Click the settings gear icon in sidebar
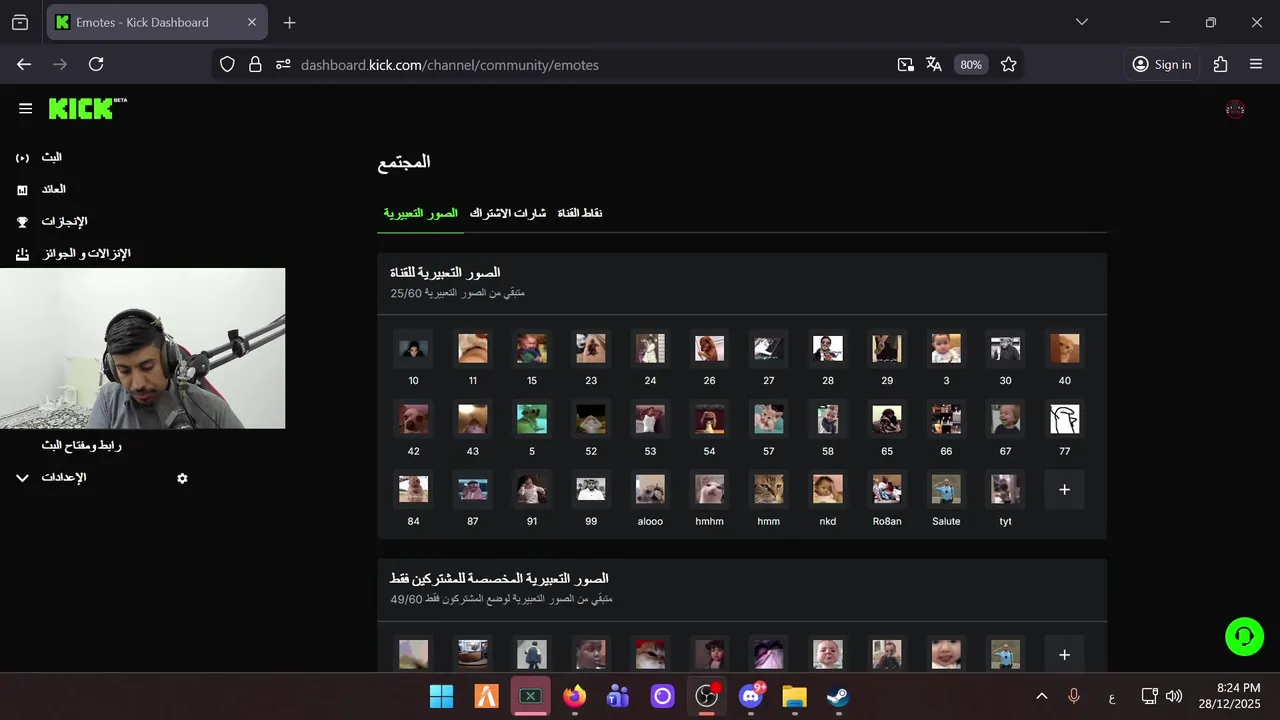Screen dimensions: 1280x720 182,478
